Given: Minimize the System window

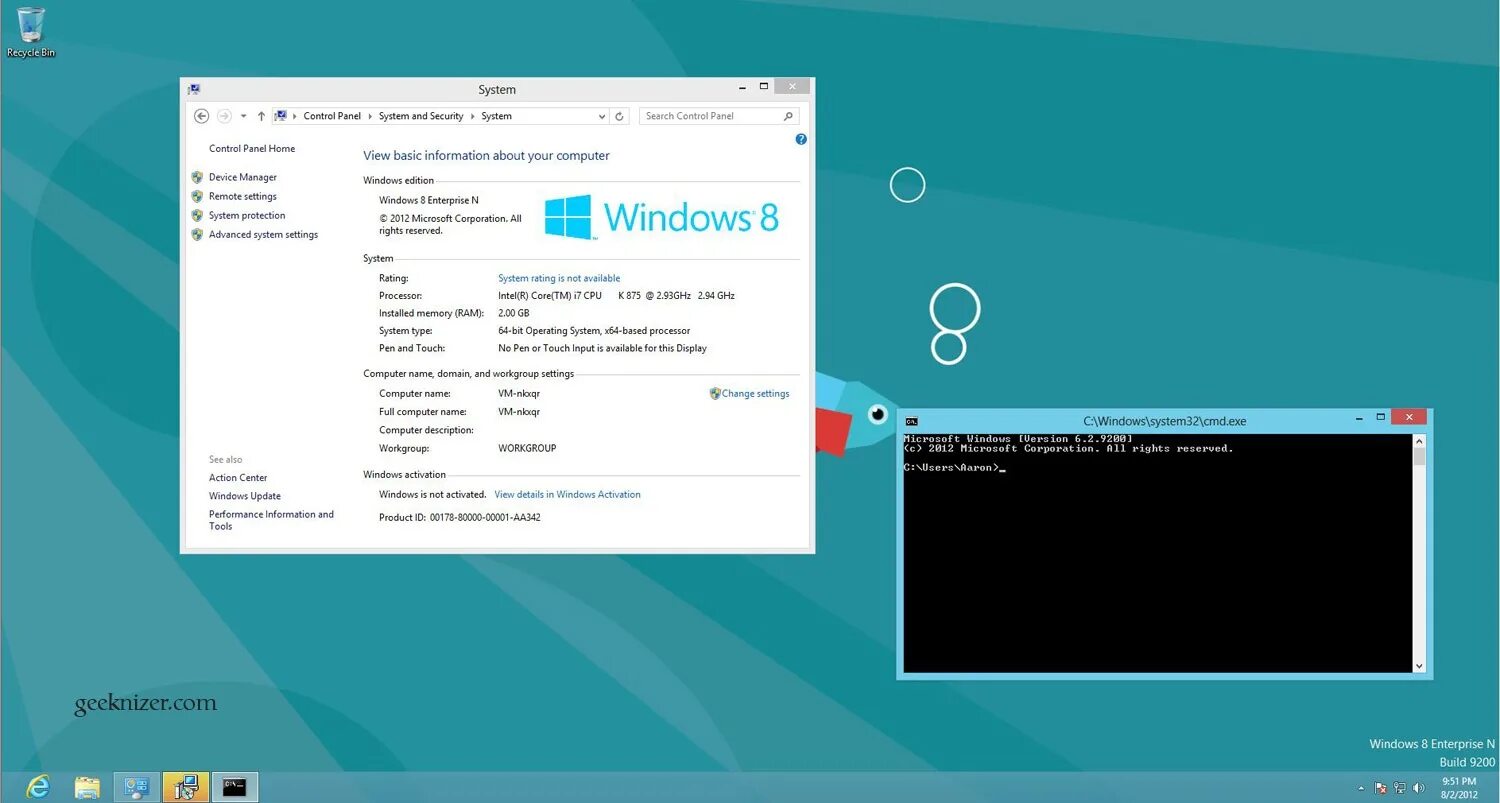Looking at the screenshot, I should tap(741, 87).
